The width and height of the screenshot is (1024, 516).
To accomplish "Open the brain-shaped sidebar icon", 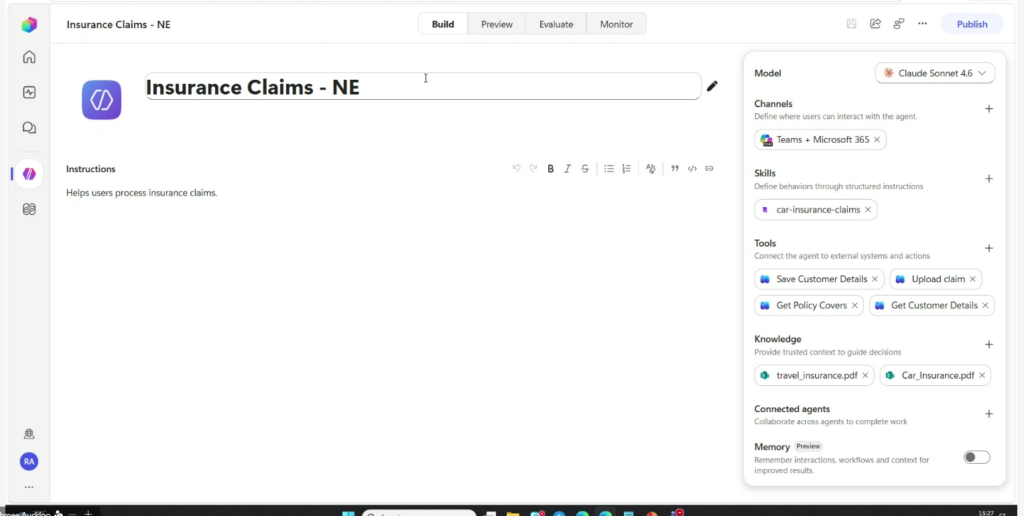I will tap(29, 209).
